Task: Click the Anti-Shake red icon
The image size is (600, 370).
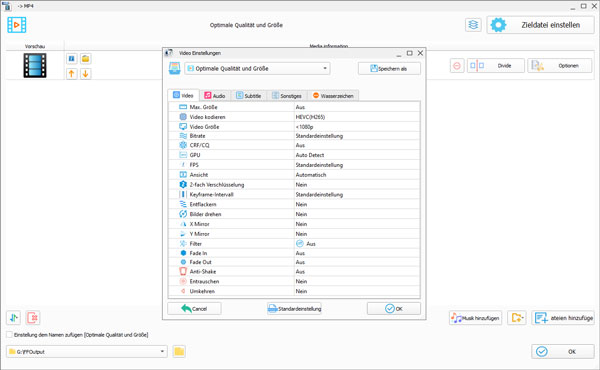Action: tap(183, 271)
